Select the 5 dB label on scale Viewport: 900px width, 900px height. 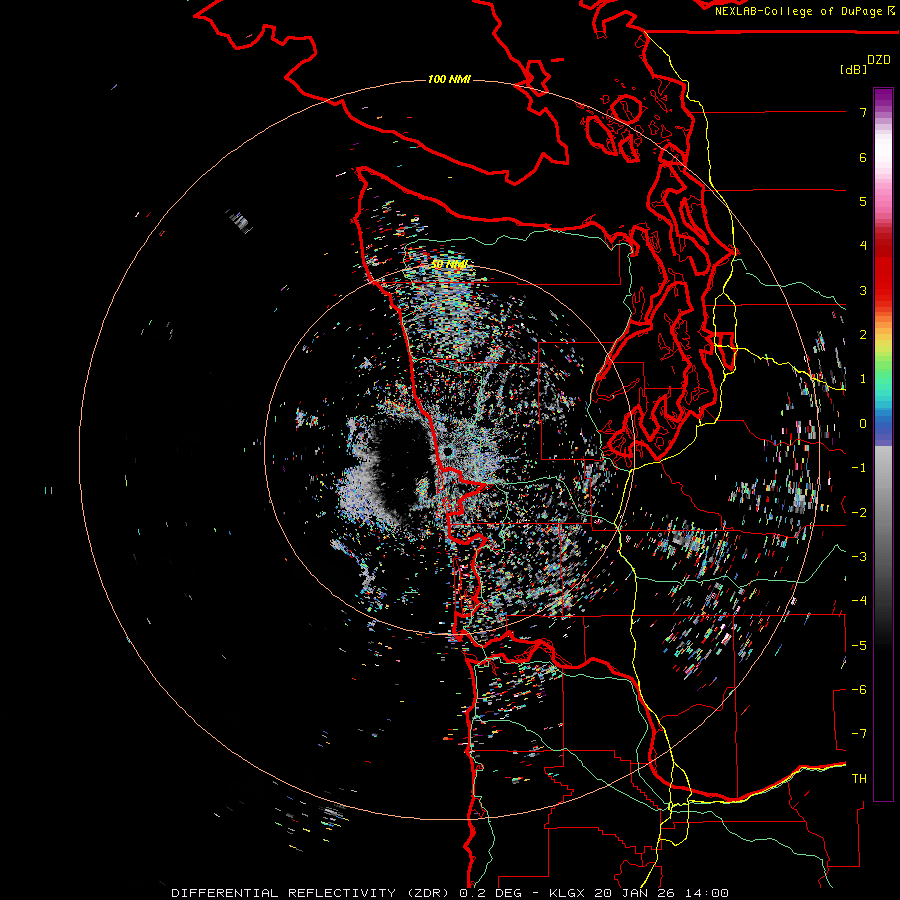click(x=863, y=201)
